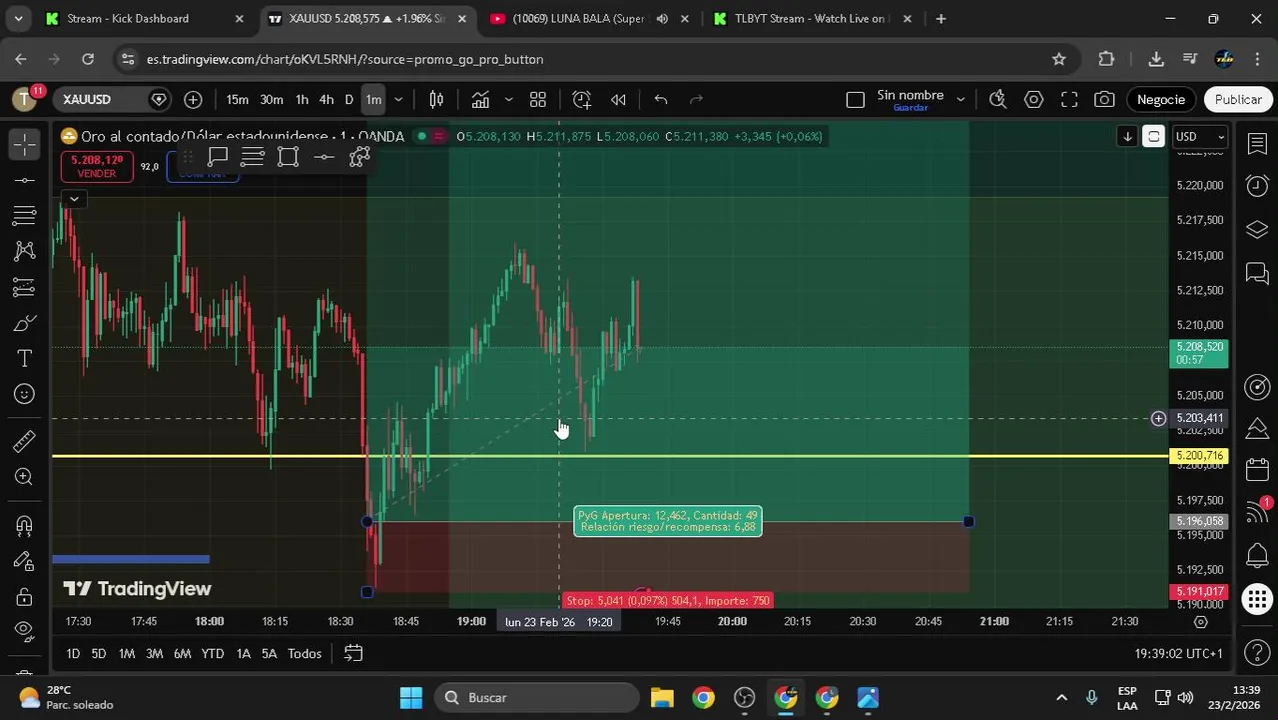This screenshot has width=1278, height=720.
Task: Switch to the 1h timeframe
Action: coord(301,99)
